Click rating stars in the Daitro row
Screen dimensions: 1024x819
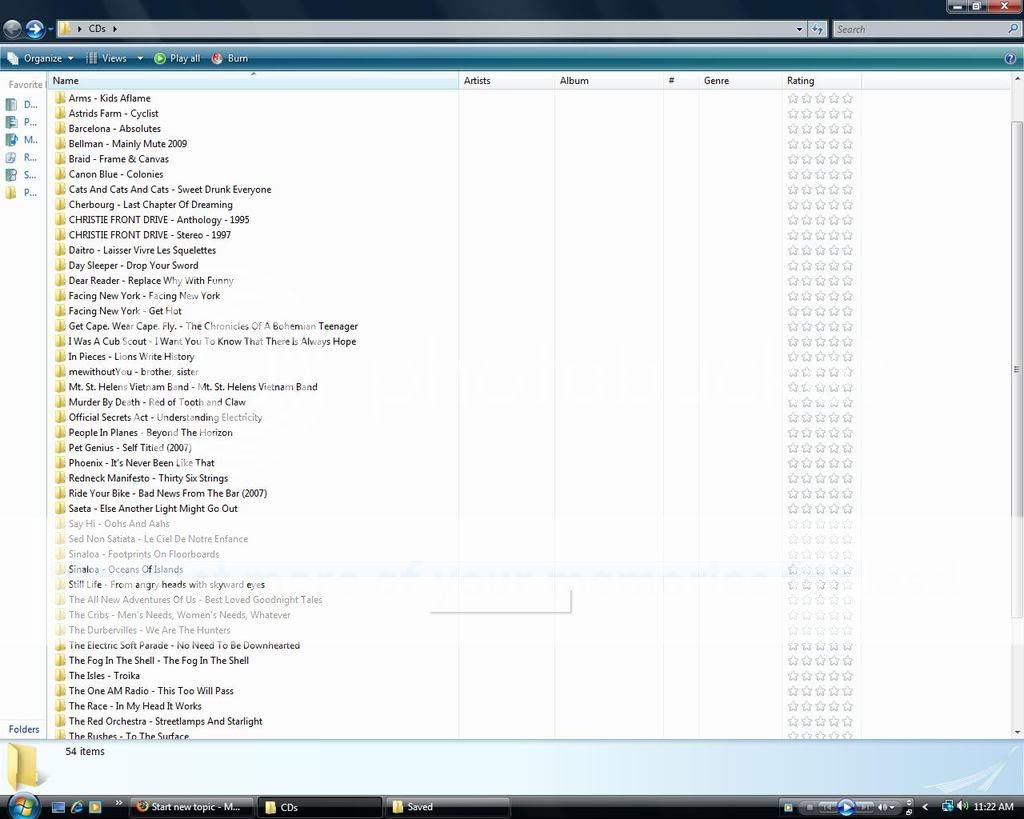(x=820, y=250)
